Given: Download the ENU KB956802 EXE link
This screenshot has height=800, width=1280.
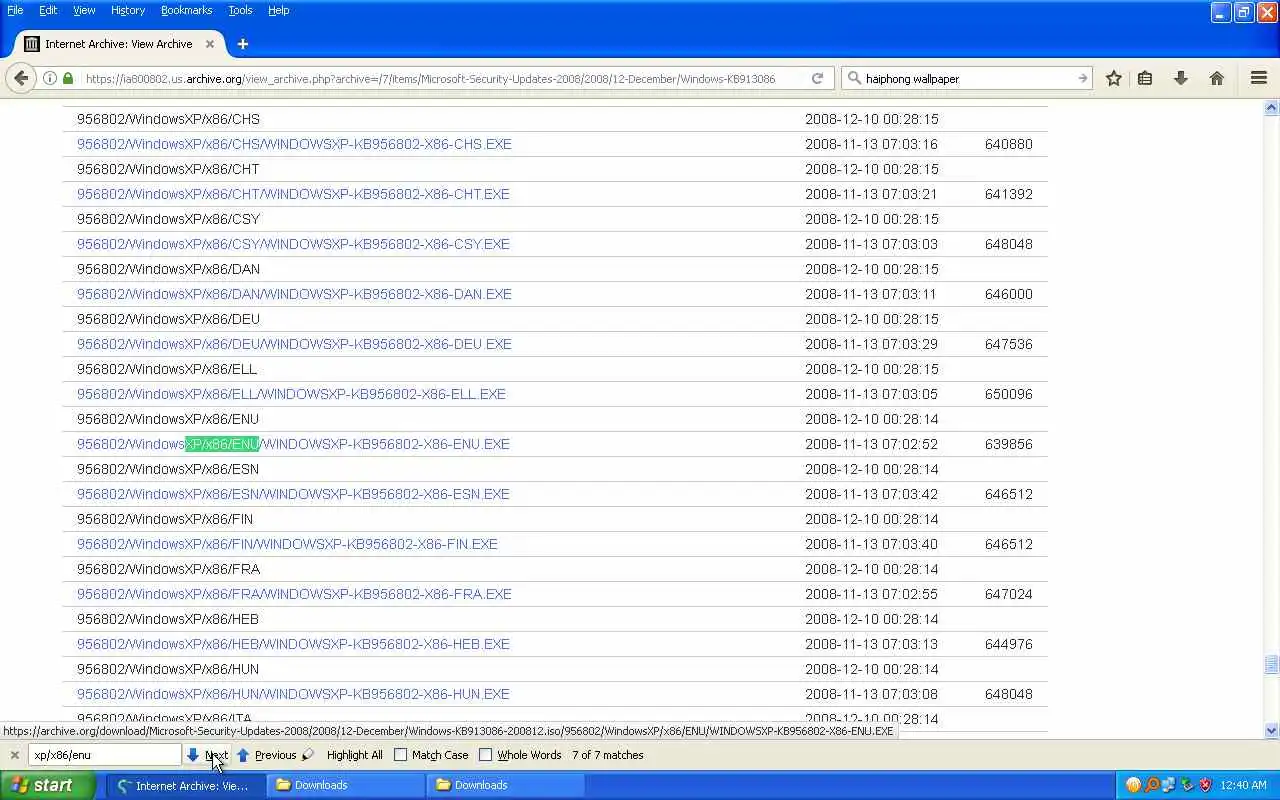Looking at the screenshot, I should [x=293, y=444].
